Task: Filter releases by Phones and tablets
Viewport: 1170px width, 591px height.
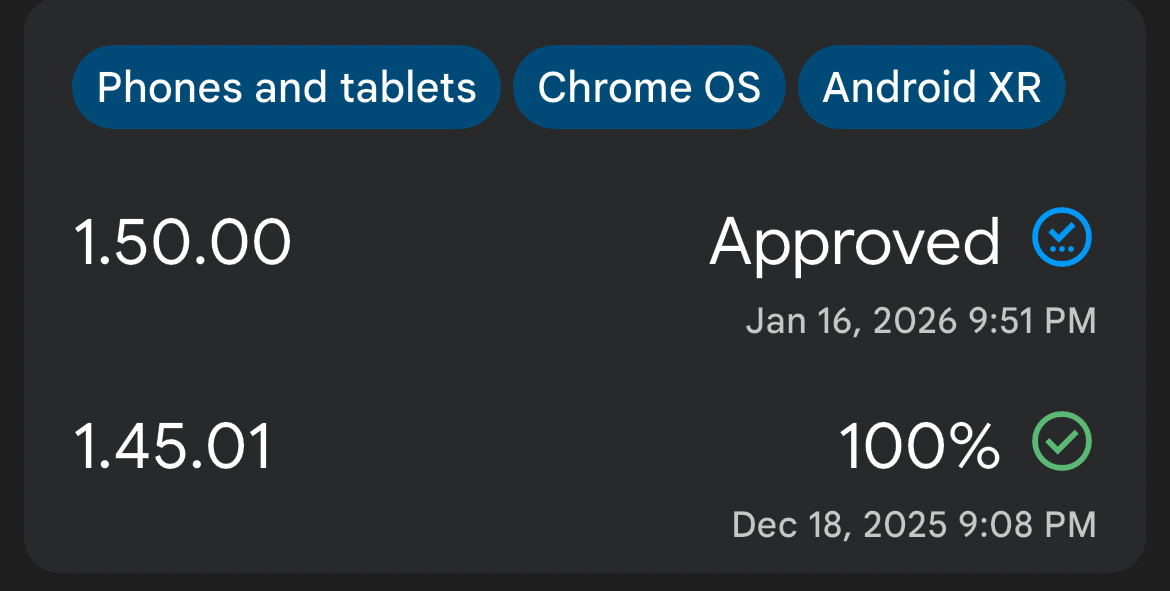Action: 286,88
